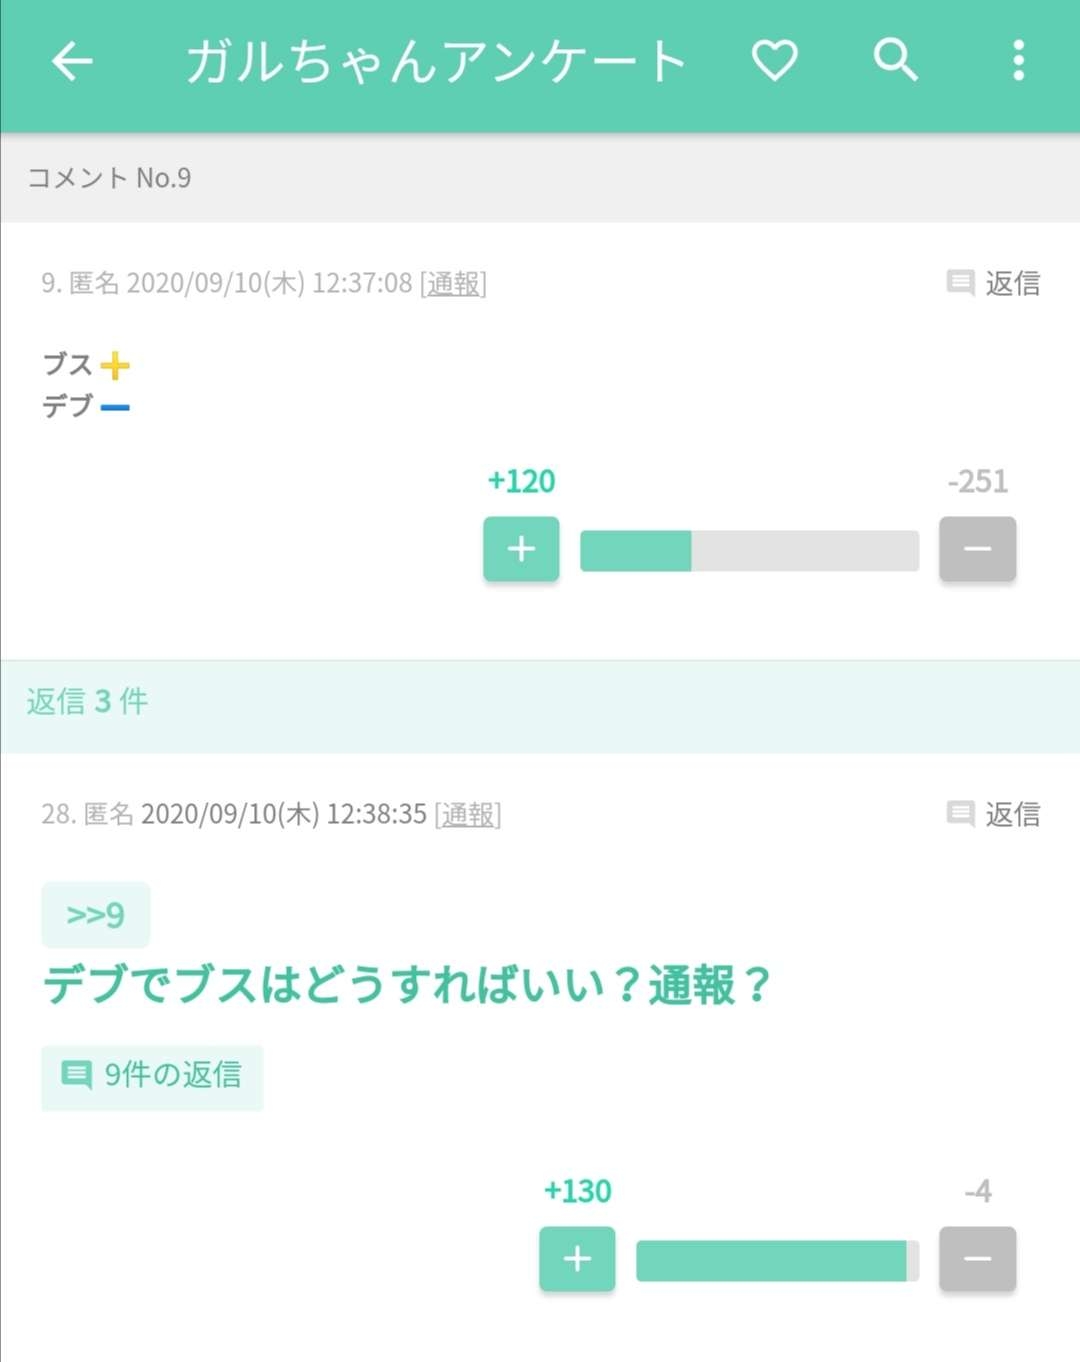The image size is (1080, 1362).
Task: Tap the back arrow icon
Action: [72, 62]
